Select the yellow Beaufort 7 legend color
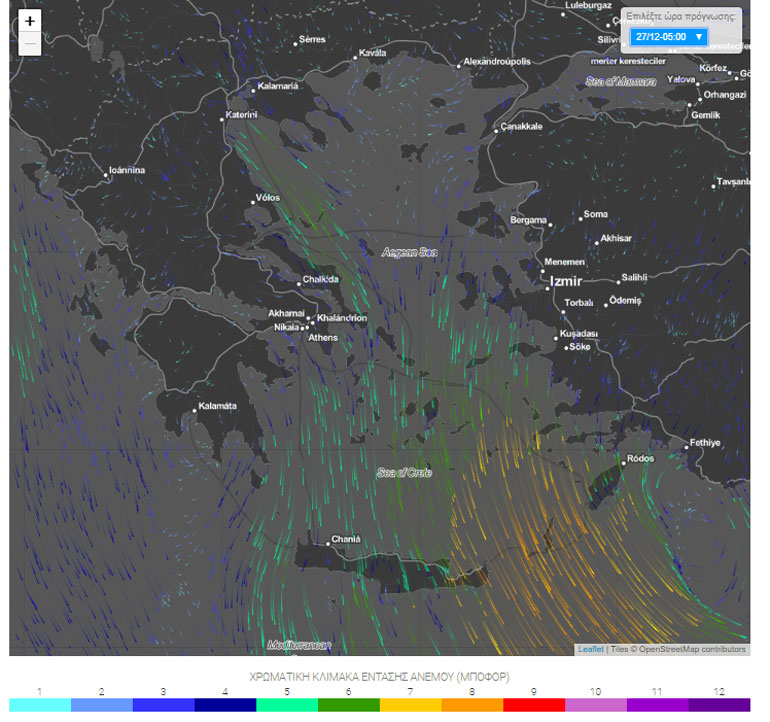Image resolution: width=770 pixels, height=722 pixels. pos(410,705)
